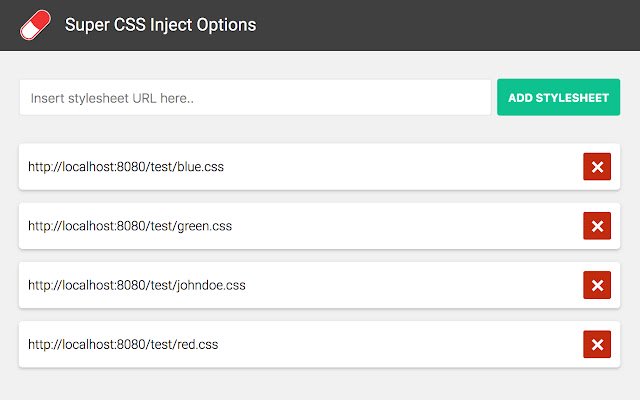Click the gap between blue.css and green.css rows
Image resolution: width=640 pixels, height=400 pixels.
[x=320, y=196]
